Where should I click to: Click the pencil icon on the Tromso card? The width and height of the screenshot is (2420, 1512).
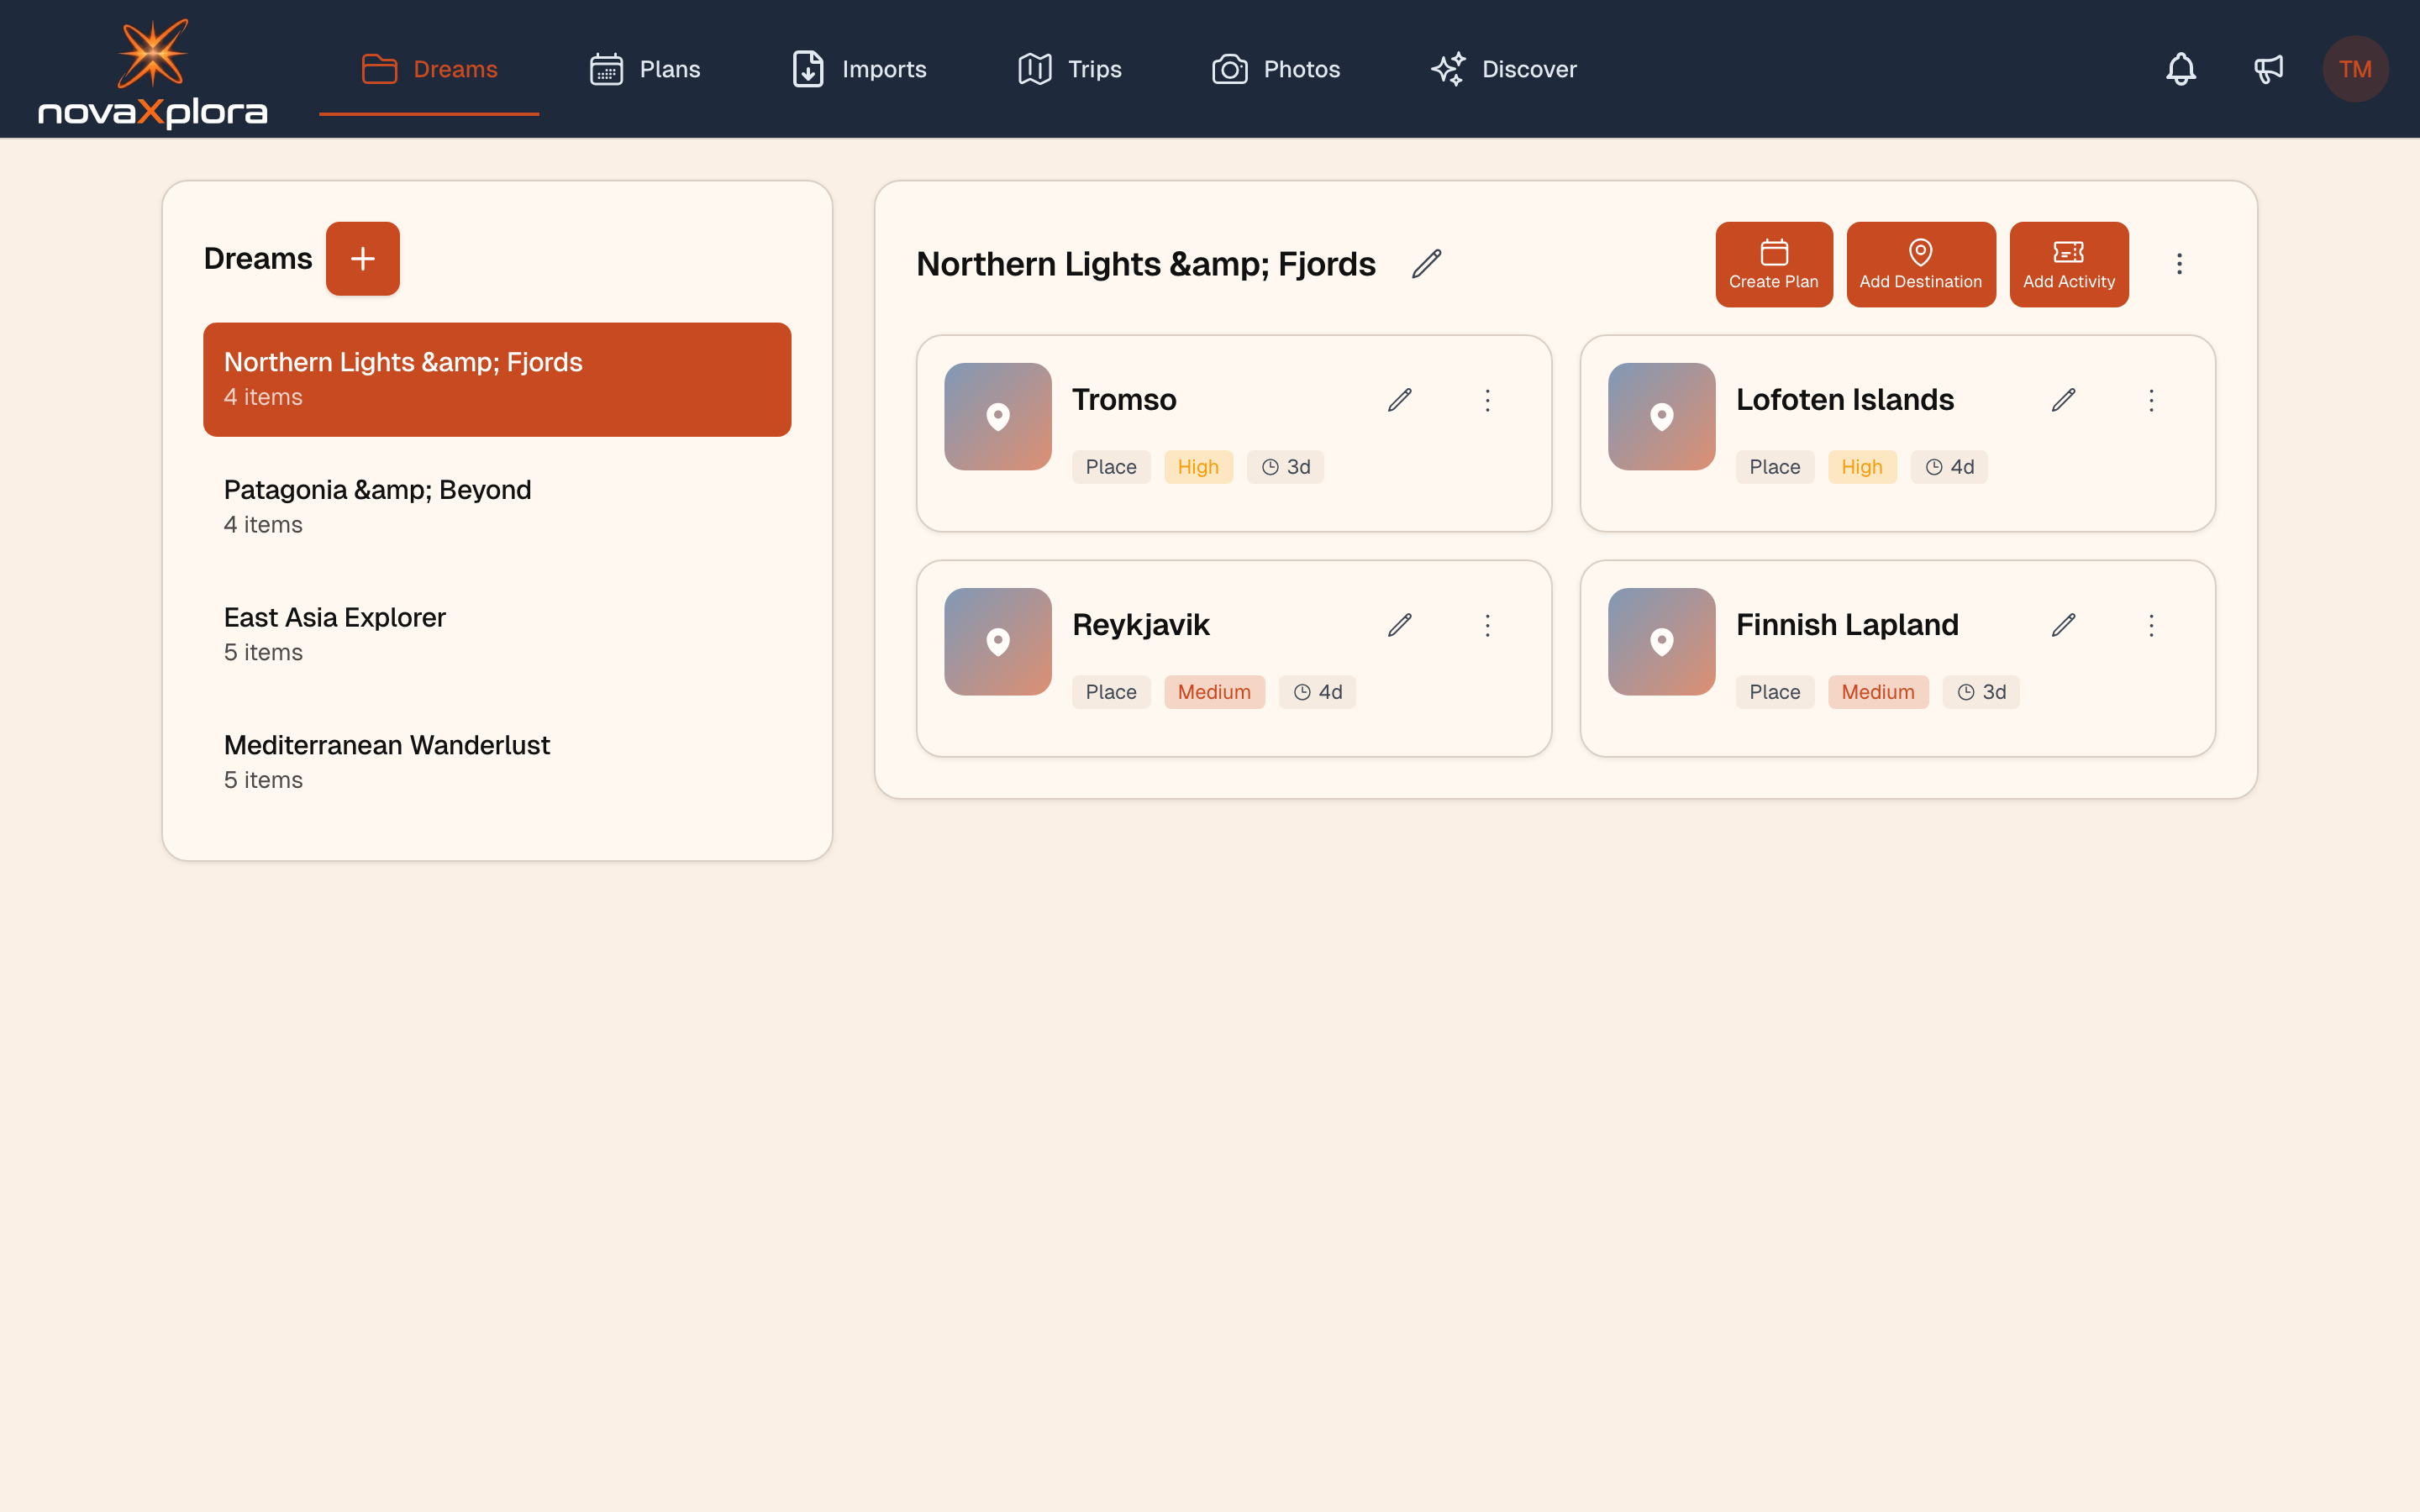[1399, 400]
